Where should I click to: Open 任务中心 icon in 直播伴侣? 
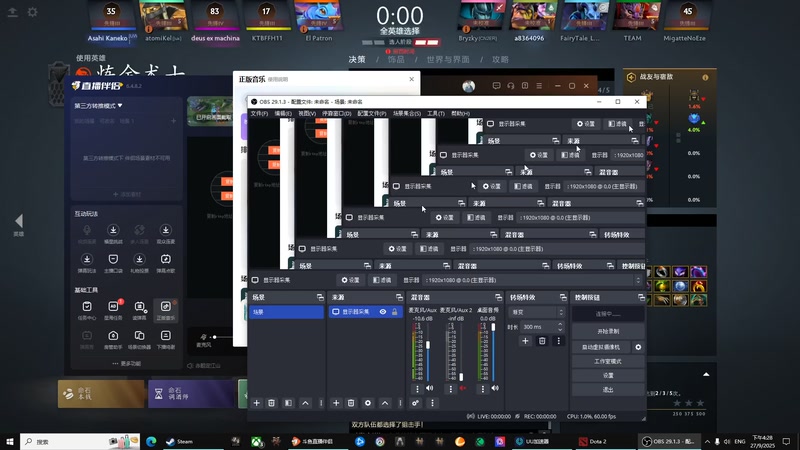click(x=87, y=310)
